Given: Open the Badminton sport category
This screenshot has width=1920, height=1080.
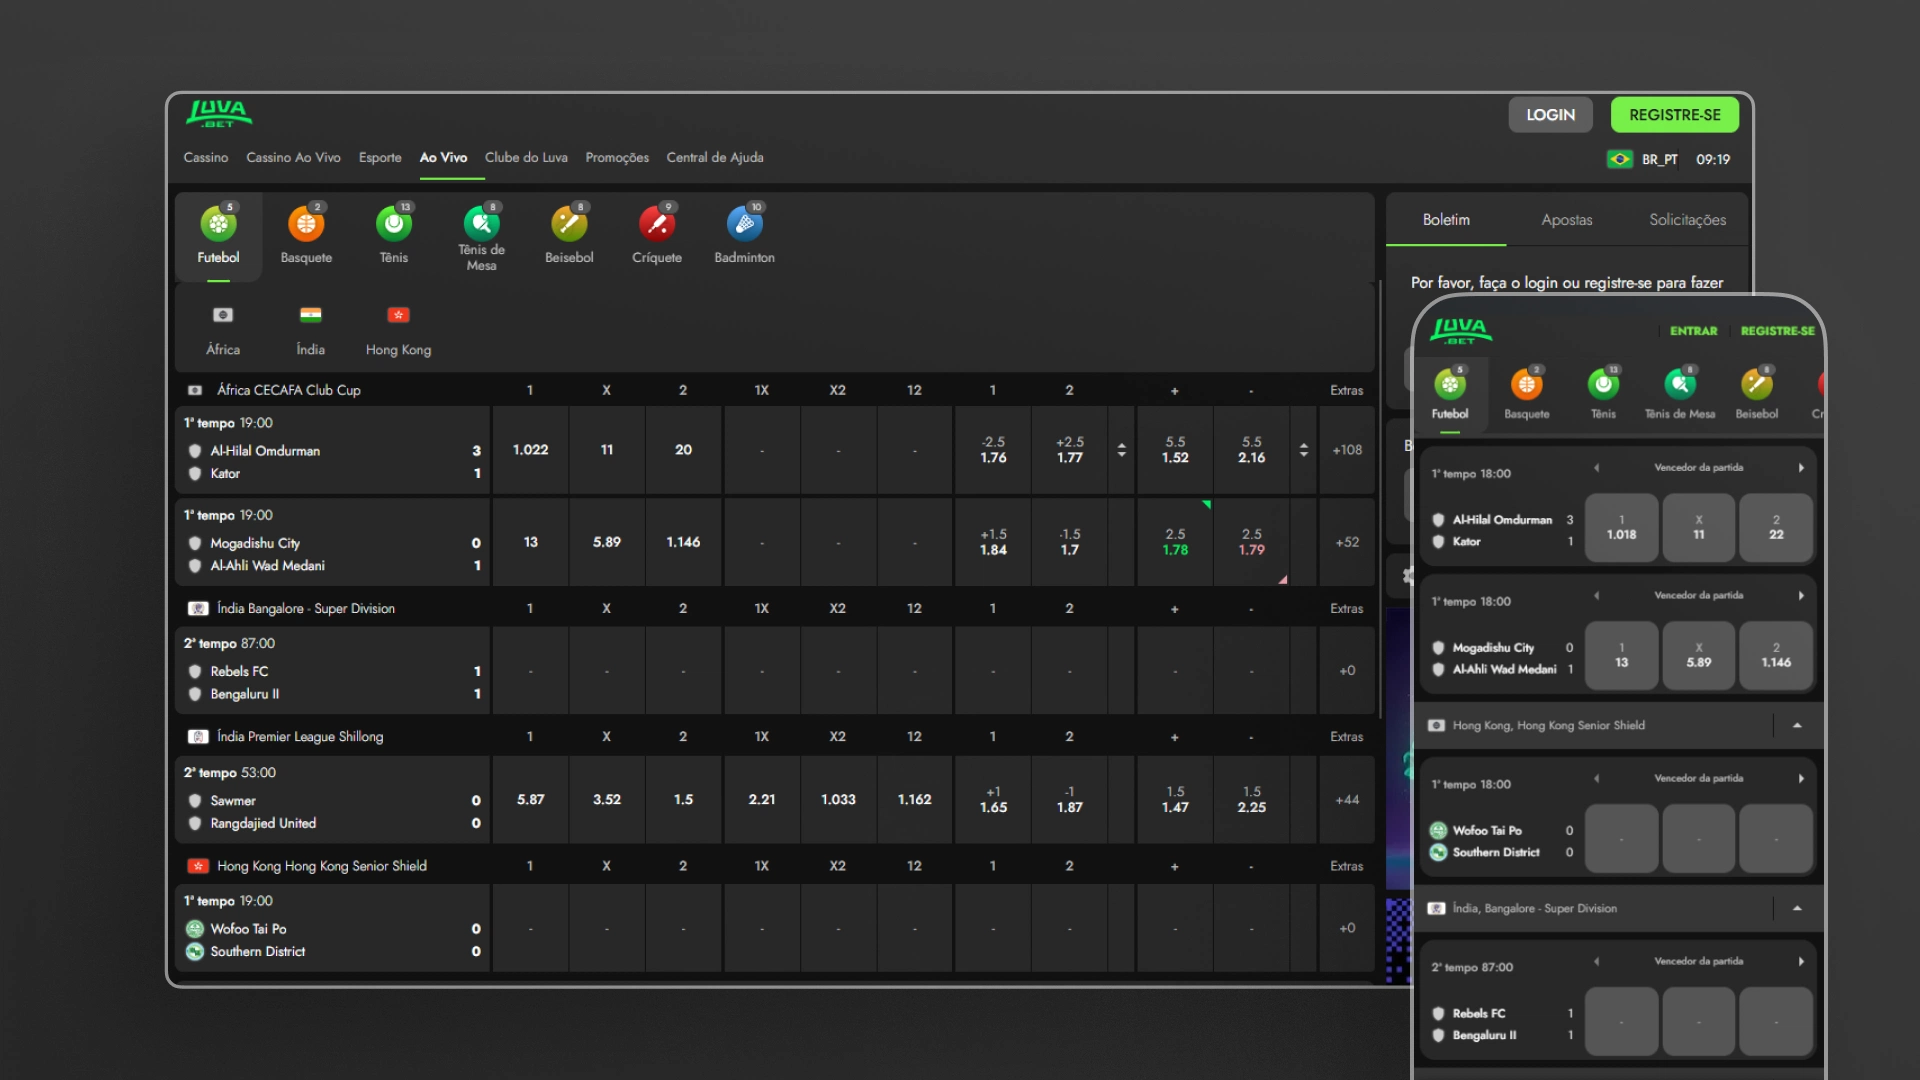Looking at the screenshot, I should [744, 224].
